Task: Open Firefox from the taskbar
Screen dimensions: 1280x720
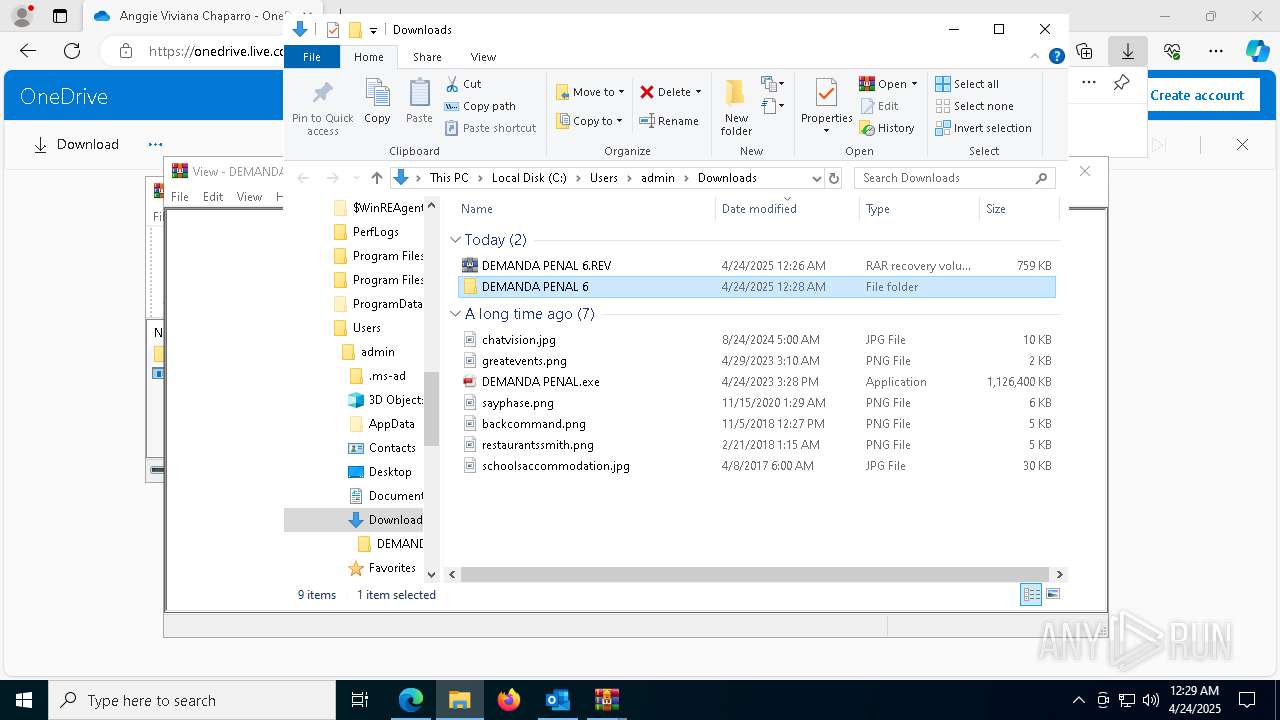Action: (x=508, y=700)
